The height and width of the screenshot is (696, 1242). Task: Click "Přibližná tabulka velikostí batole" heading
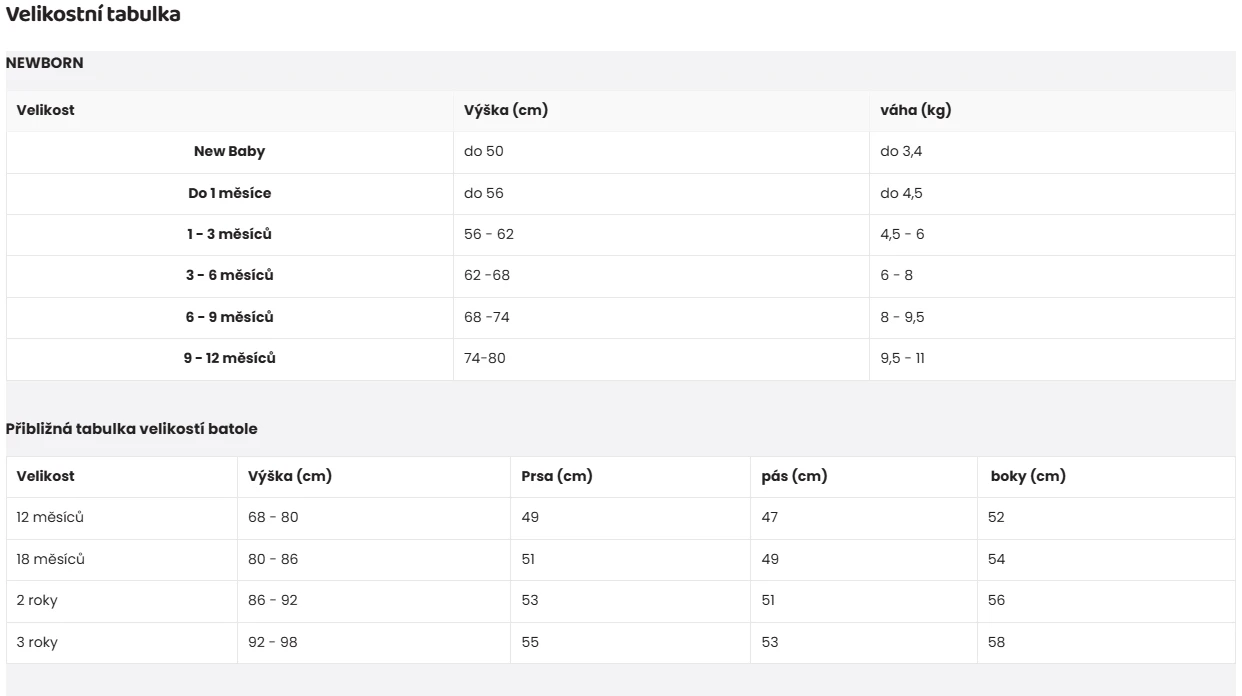pos(132,429)
